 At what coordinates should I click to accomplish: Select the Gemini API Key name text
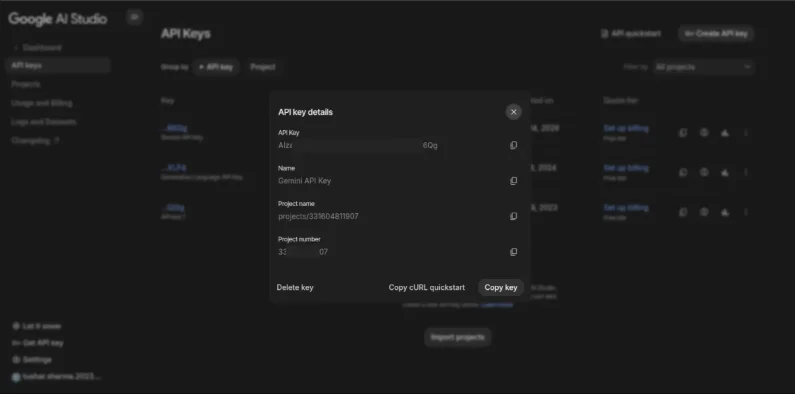pyautogui.click(x=305, y=181)
